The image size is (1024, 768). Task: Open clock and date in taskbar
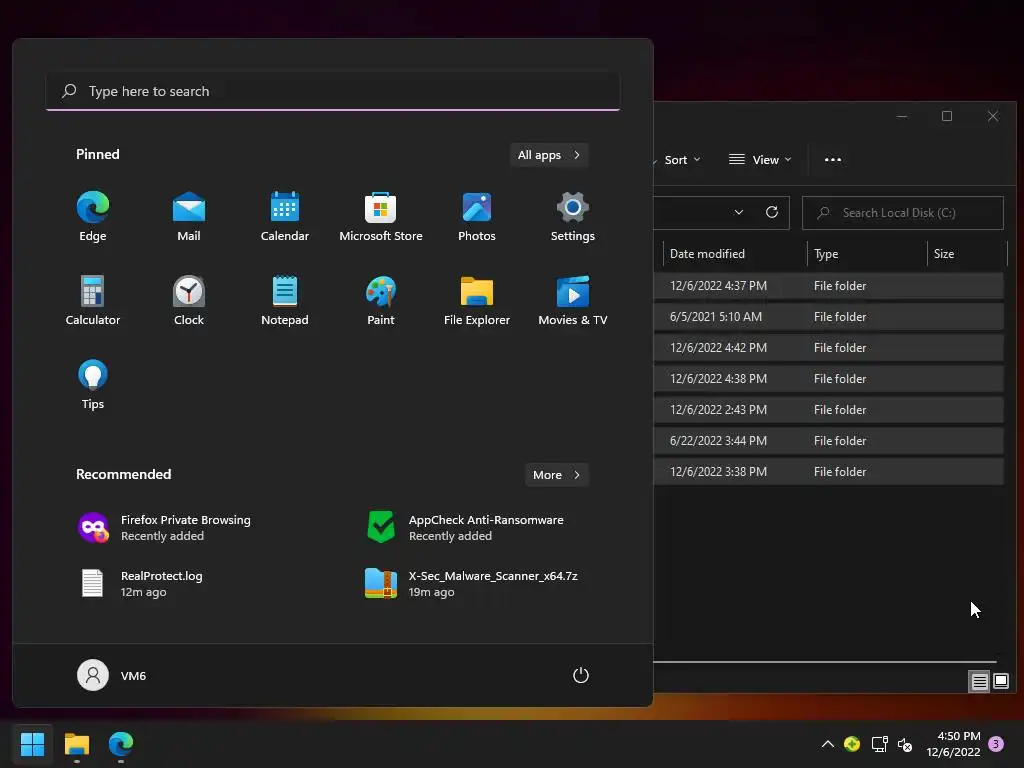pos(953,744)
